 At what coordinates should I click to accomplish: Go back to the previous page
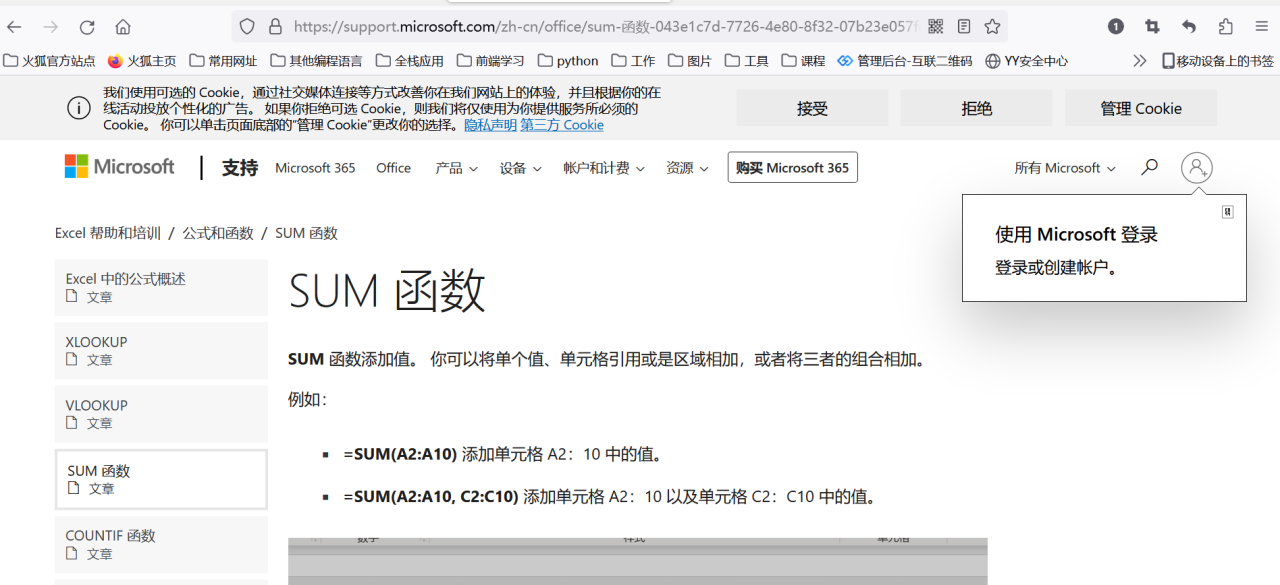pyautogui.click(x=14, y=27)
